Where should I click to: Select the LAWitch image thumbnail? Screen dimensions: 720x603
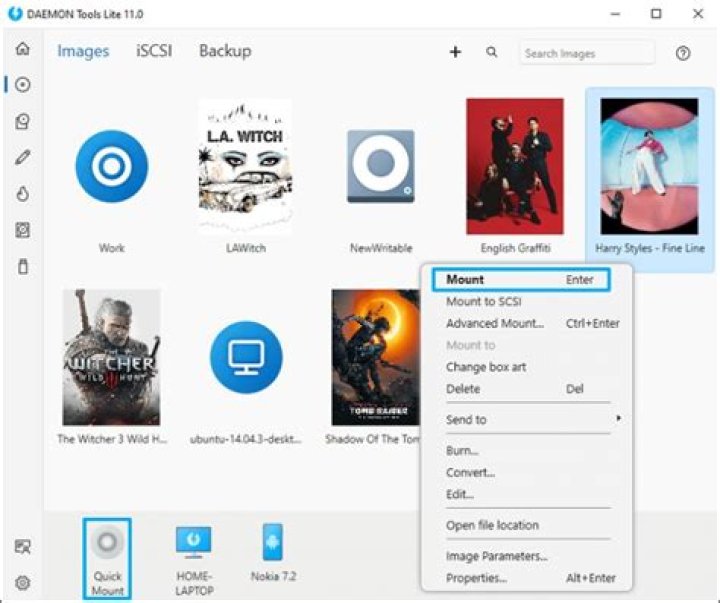tap(246, 166)
